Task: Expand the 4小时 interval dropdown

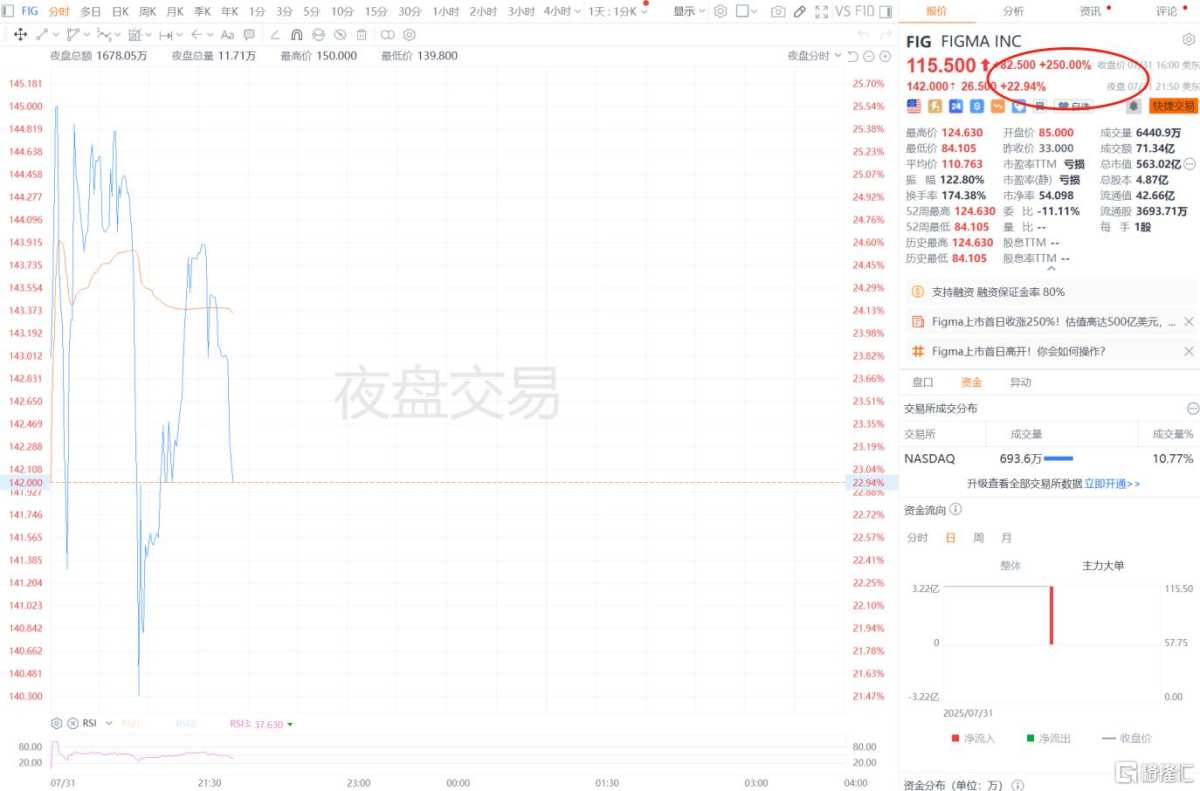Action: click(578, 11)
